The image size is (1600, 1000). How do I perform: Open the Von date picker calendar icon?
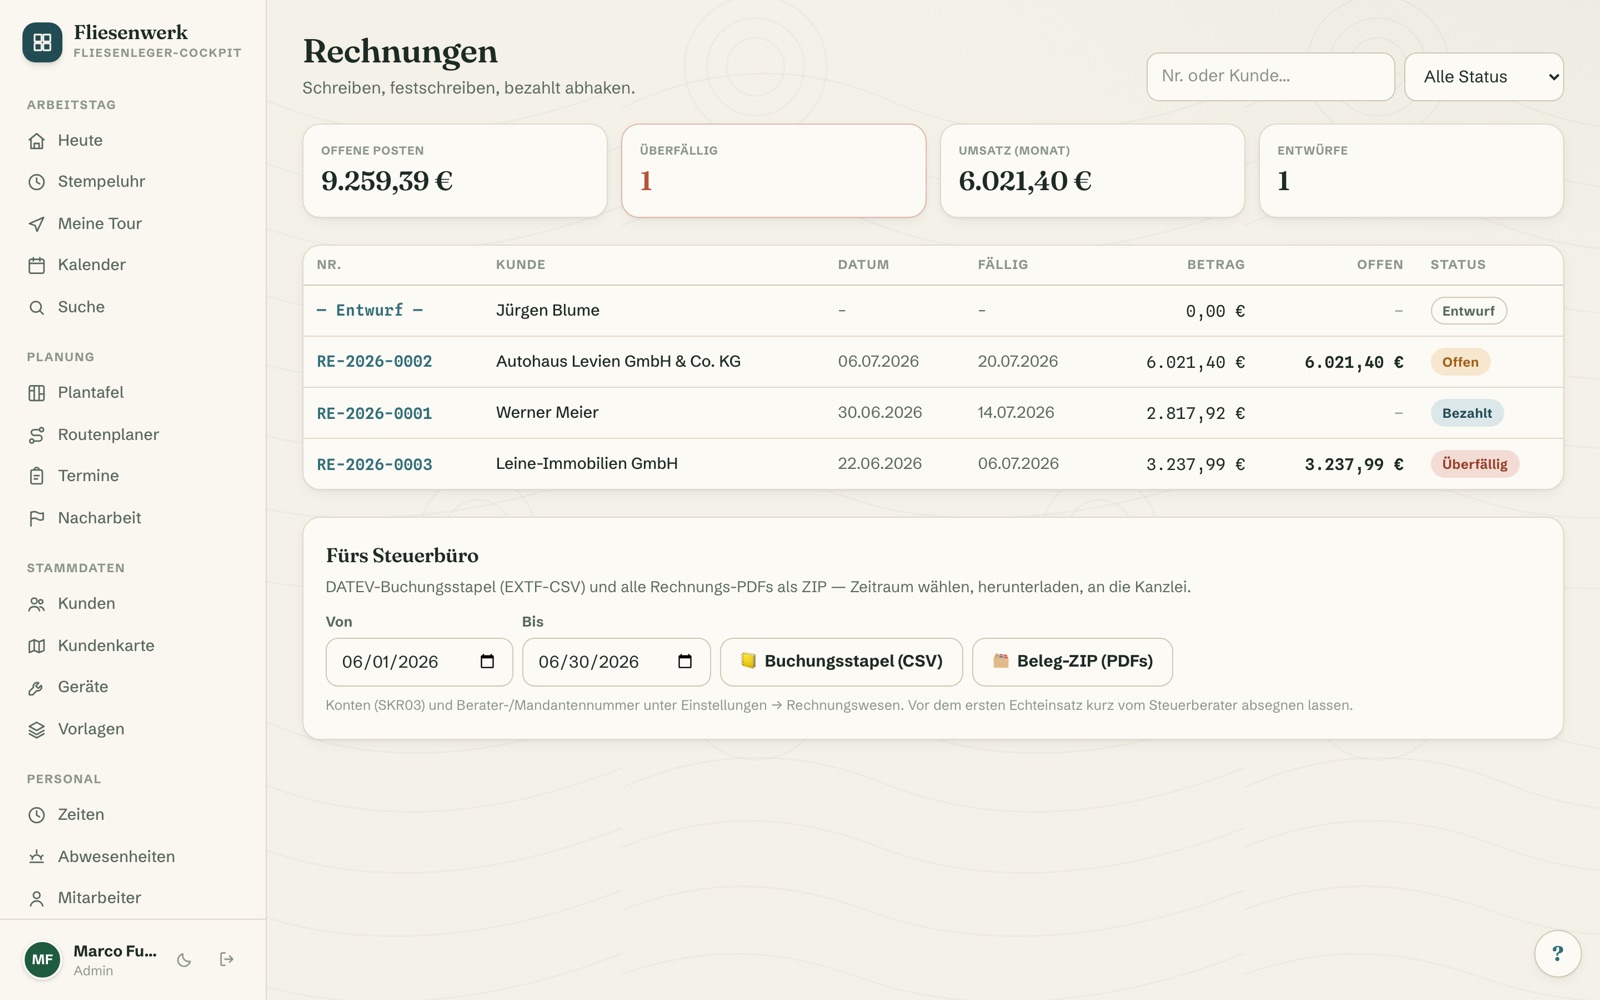[x=487, y=662]
